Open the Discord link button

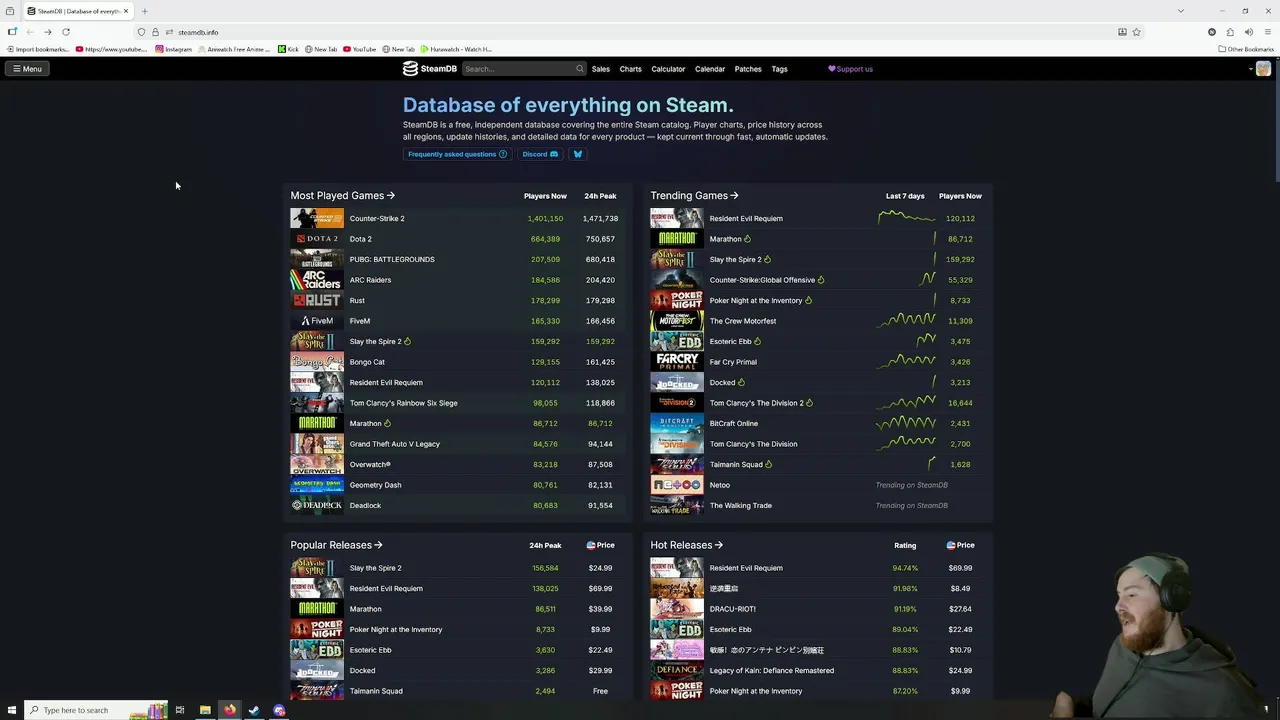(x=540, y=154)
